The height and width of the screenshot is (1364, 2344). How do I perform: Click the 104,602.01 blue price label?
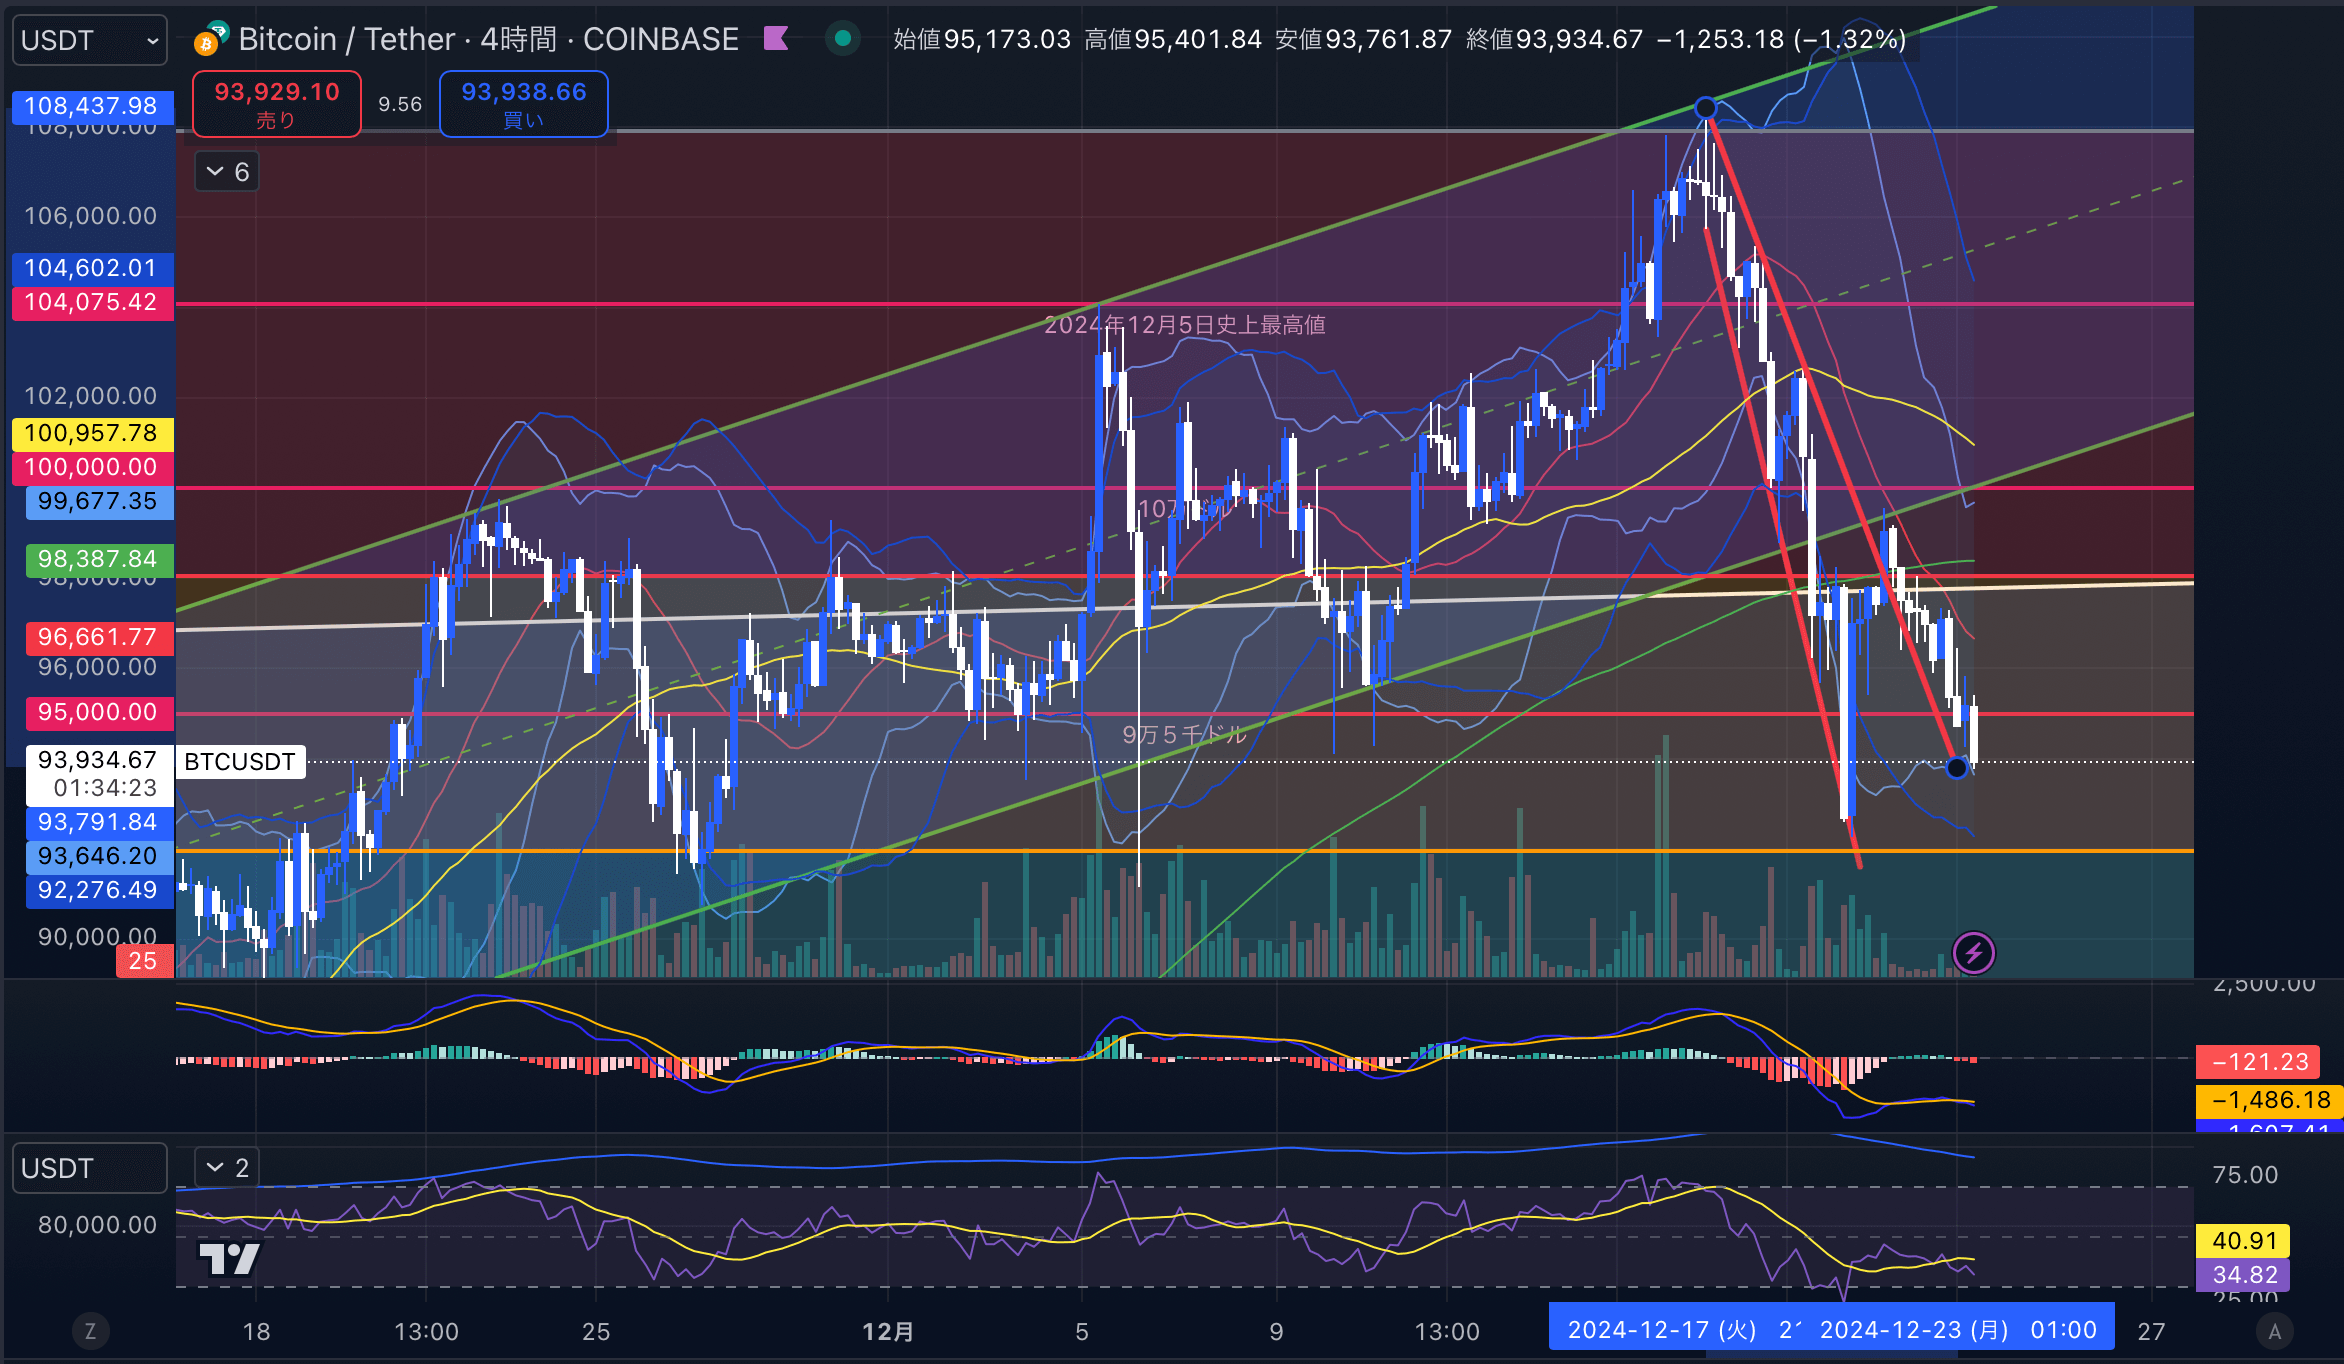[x=92, y=268]
